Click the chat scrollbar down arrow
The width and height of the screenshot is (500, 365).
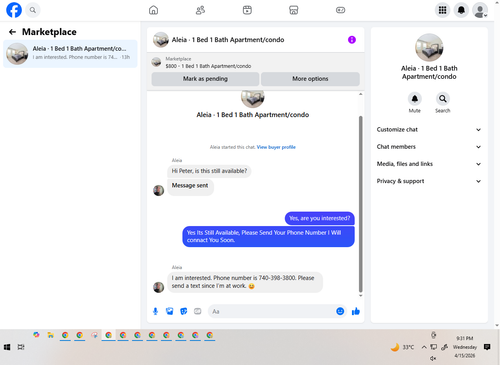[x=360, y=295]
